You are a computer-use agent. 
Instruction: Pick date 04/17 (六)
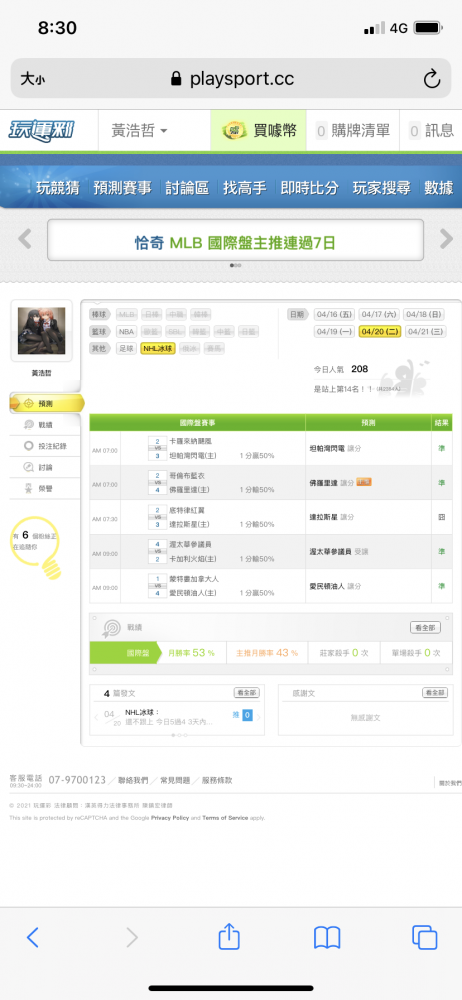point(378,314)
